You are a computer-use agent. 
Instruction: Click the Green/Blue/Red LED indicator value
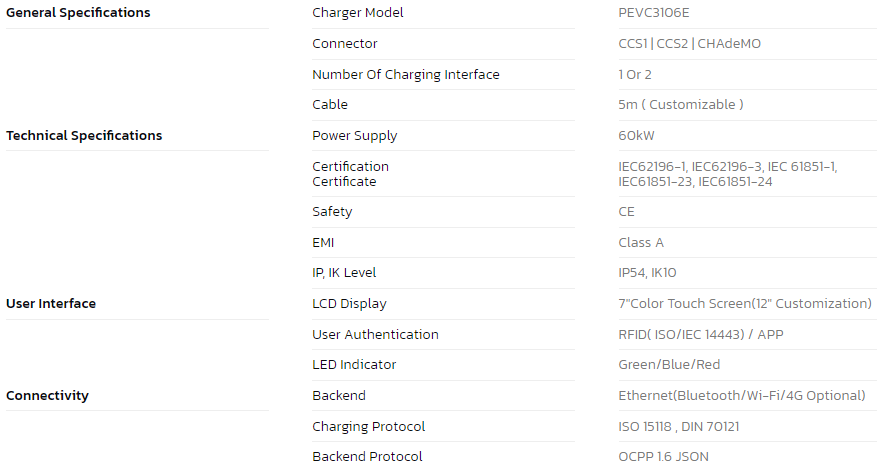(669, 365)
